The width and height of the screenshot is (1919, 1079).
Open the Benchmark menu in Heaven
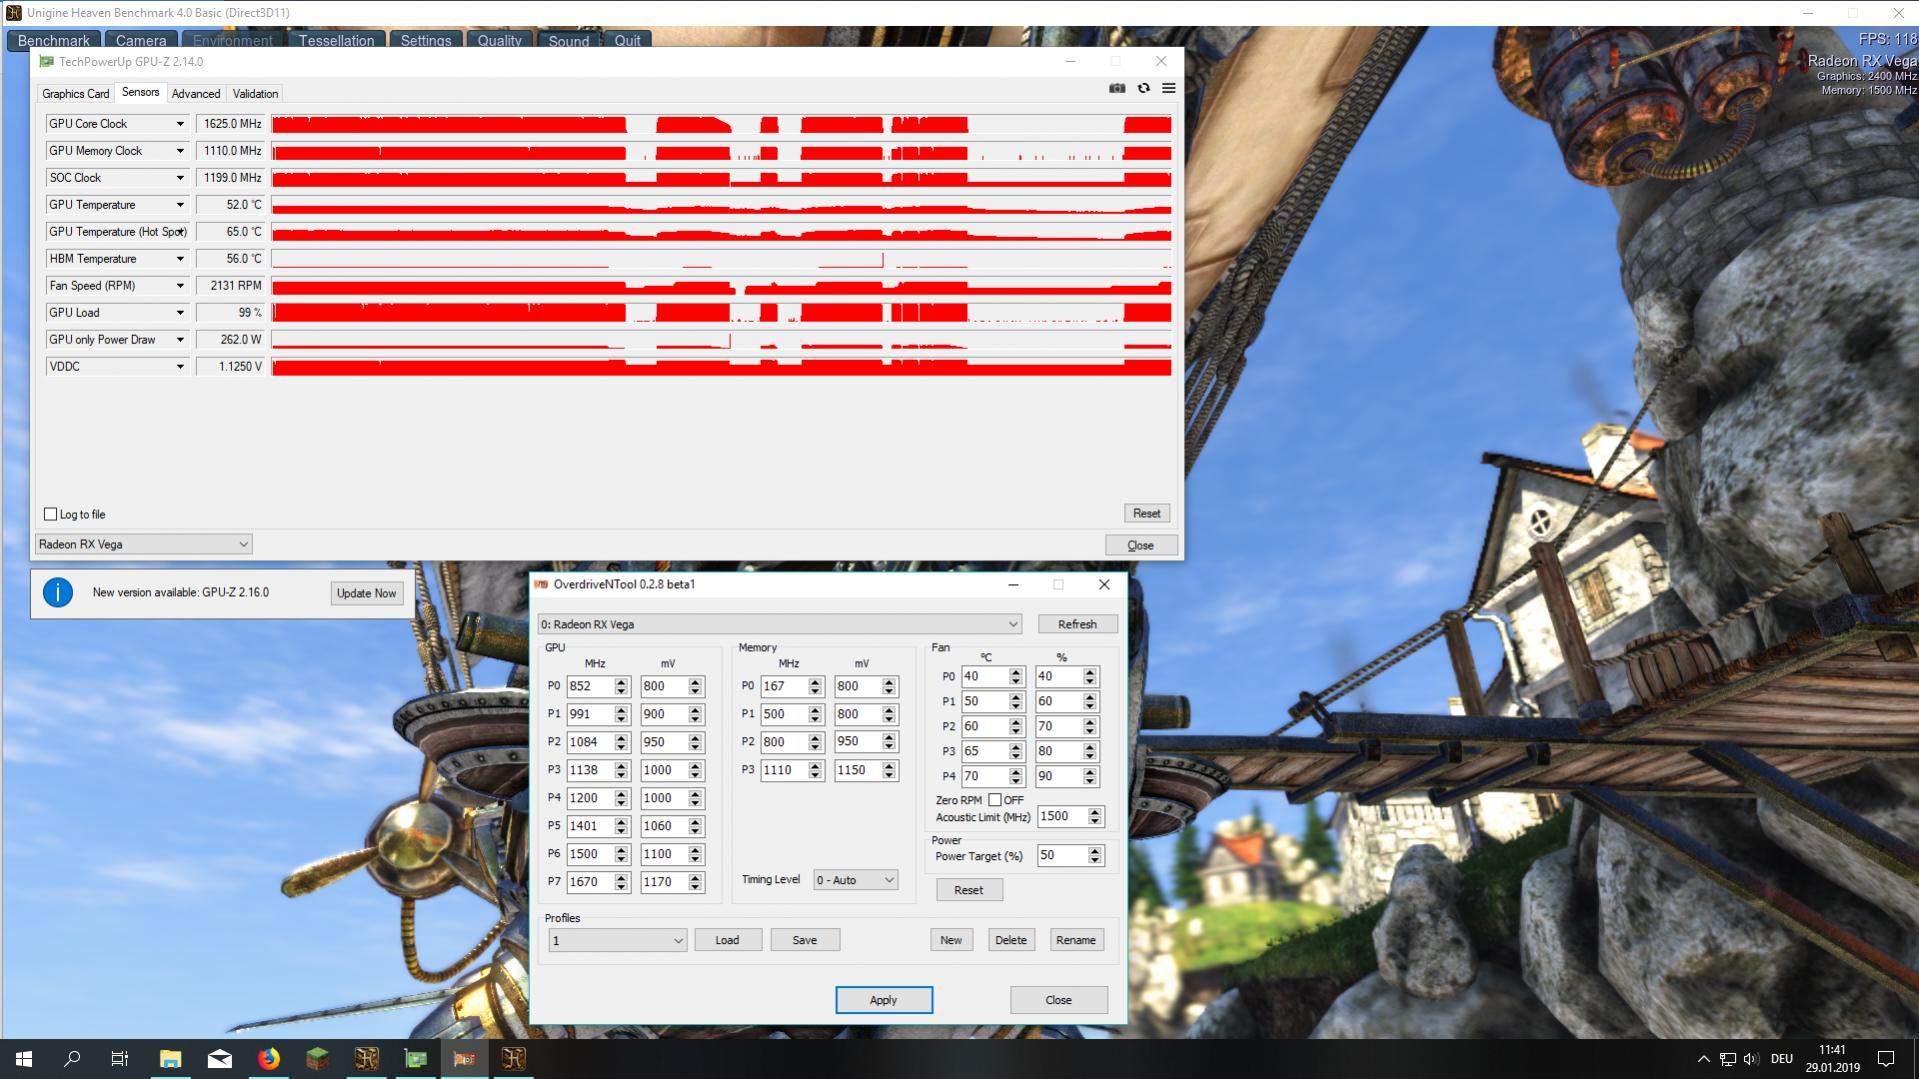[54, 40]
